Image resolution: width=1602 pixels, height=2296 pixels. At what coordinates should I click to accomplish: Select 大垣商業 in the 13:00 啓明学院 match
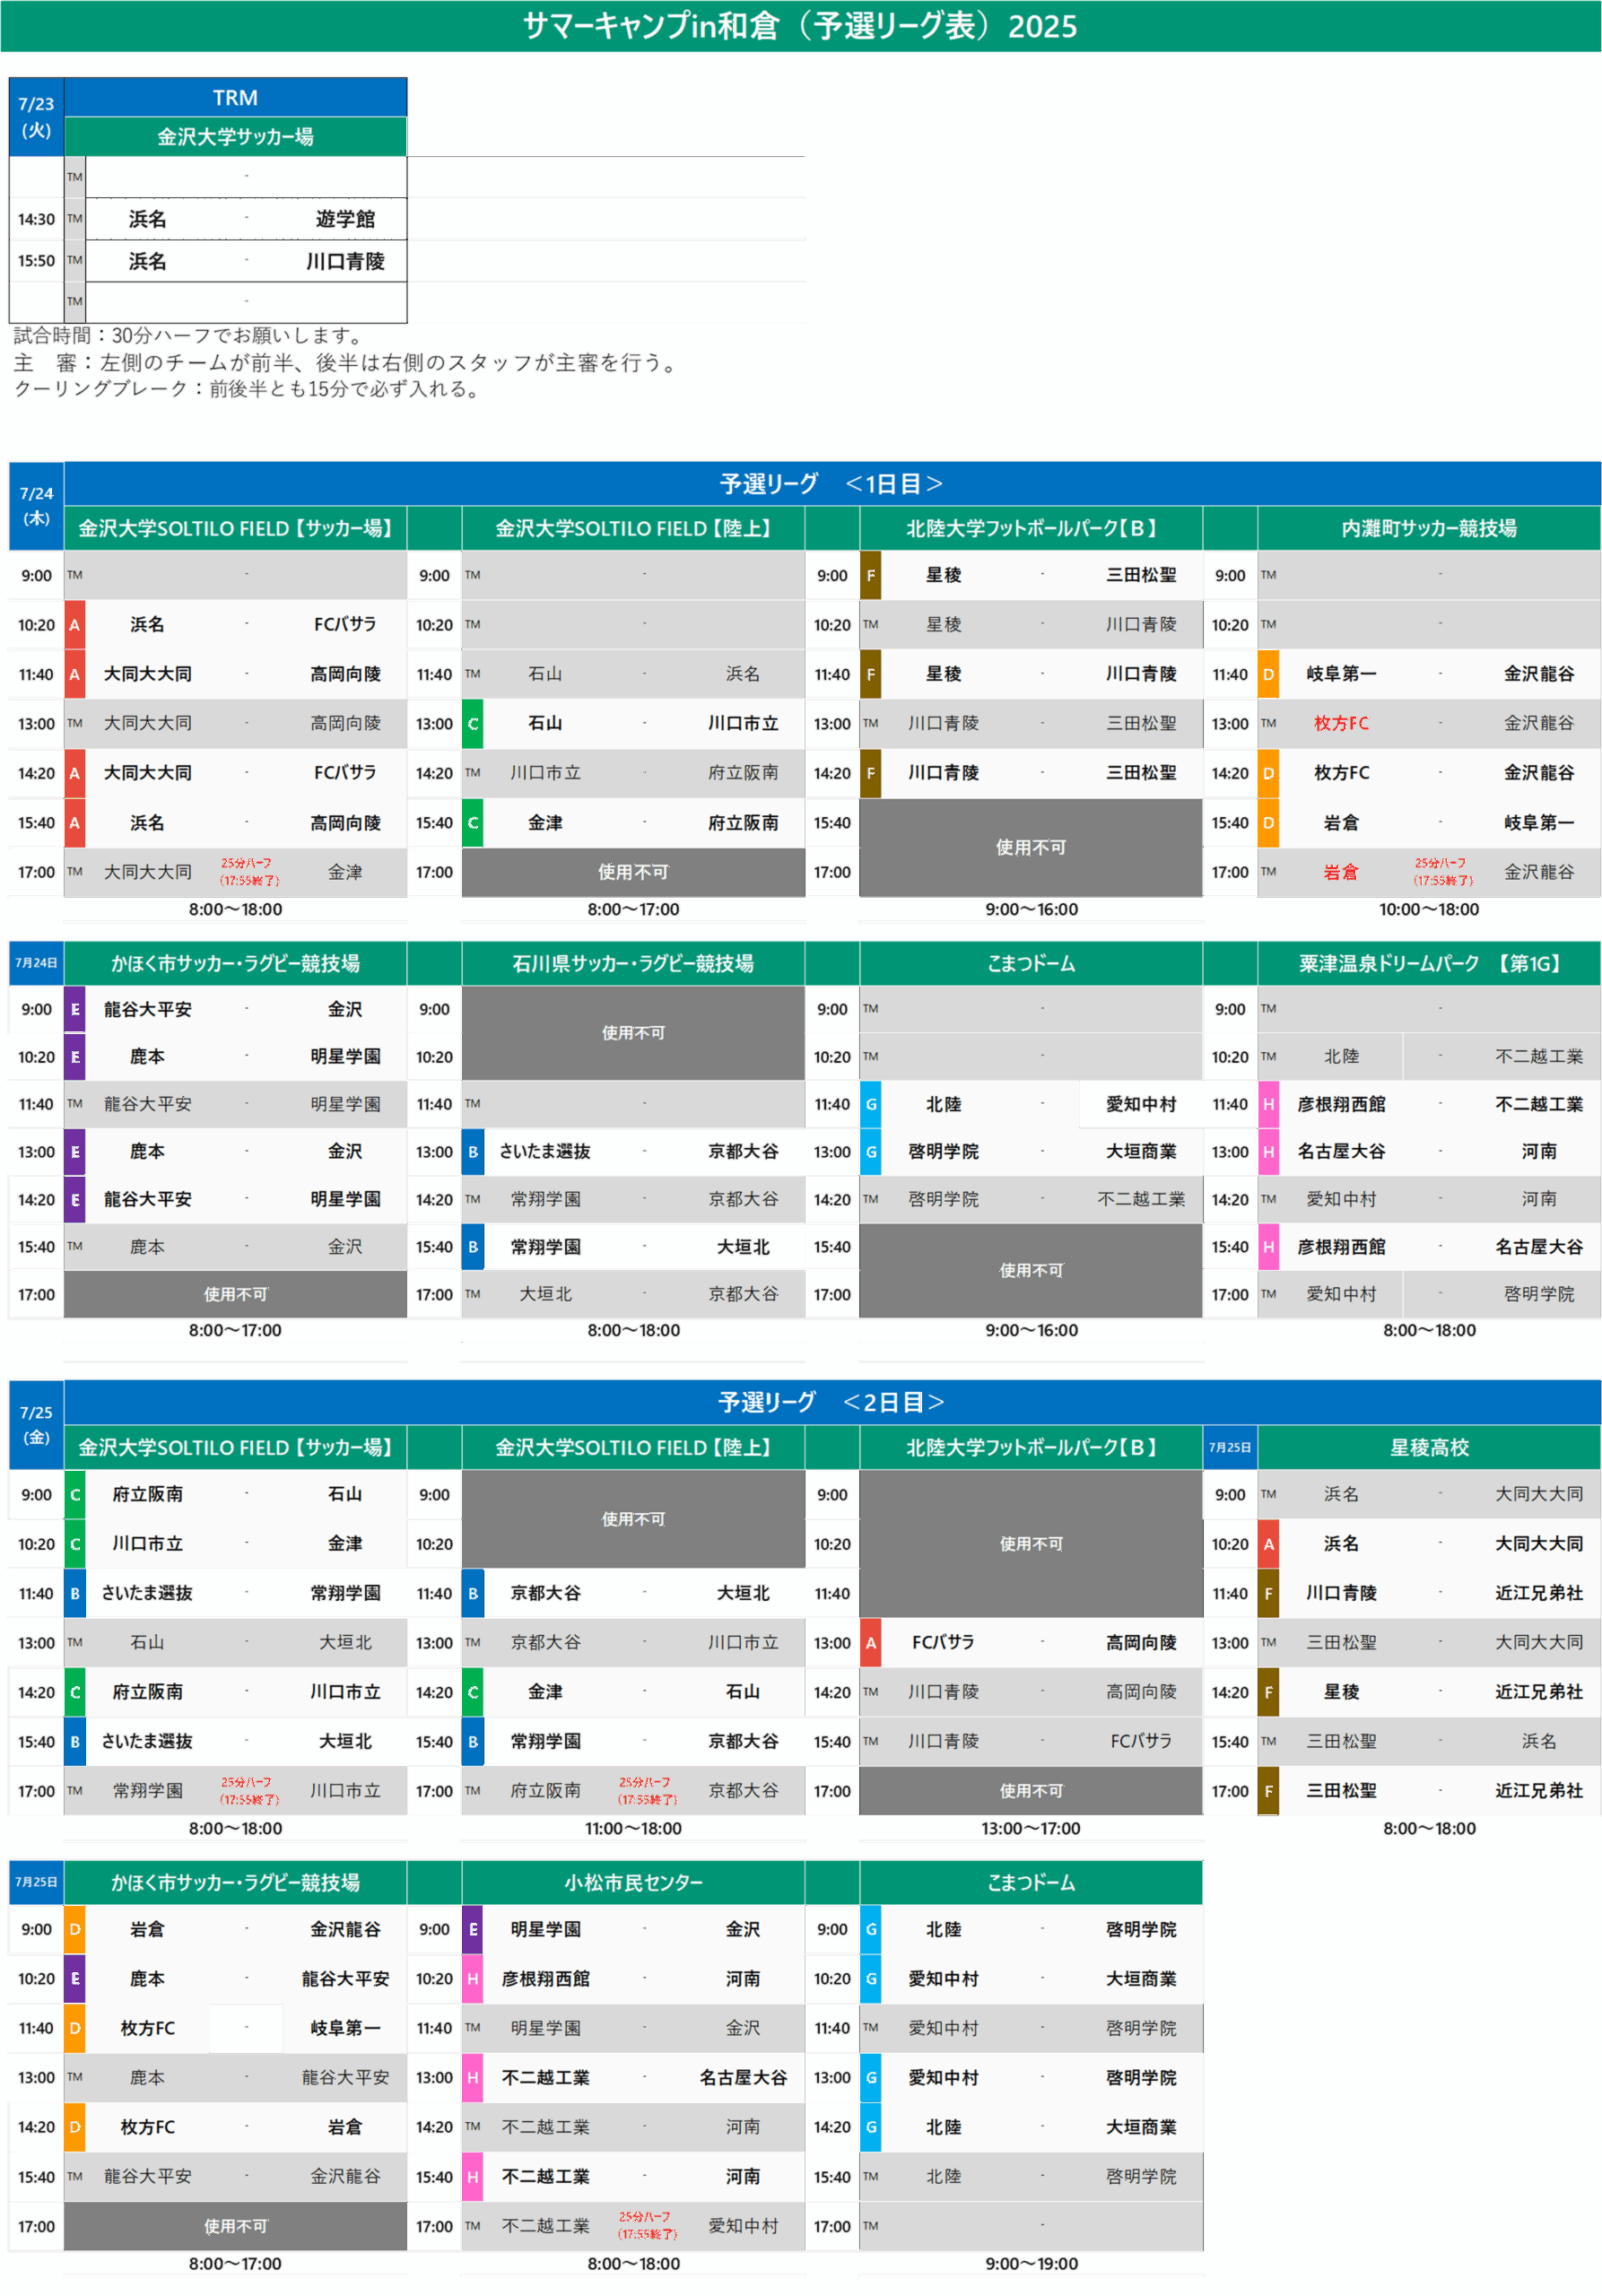[1141, 1151]
